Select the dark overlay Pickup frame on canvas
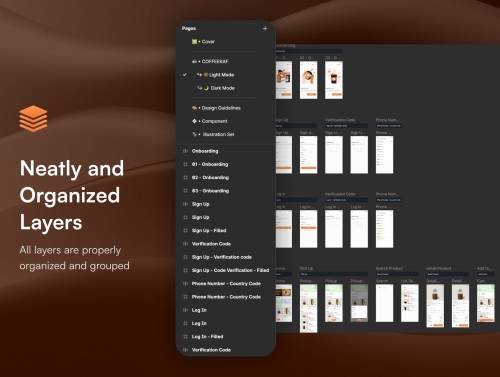Image resolution: width=500 pixels, height=377 pixels. click(359, 303)
